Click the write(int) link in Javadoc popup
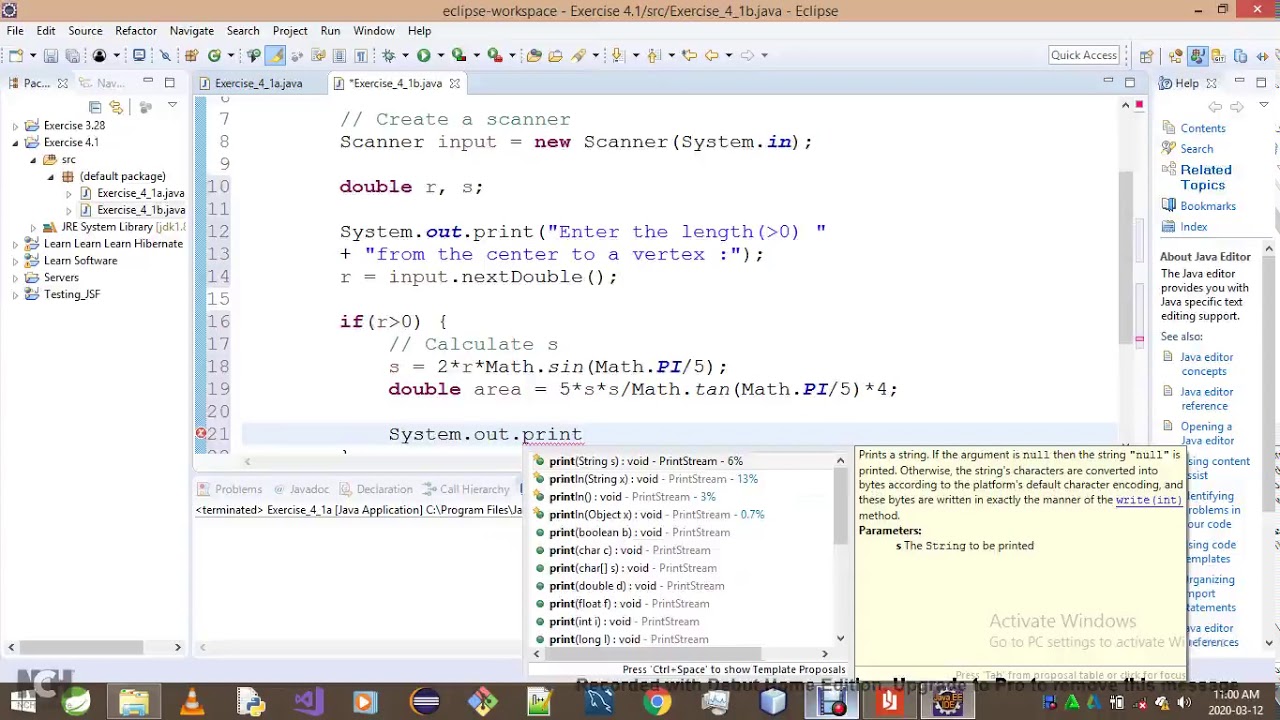This screenshot has height=720, width=1280. click(1148, 500)
